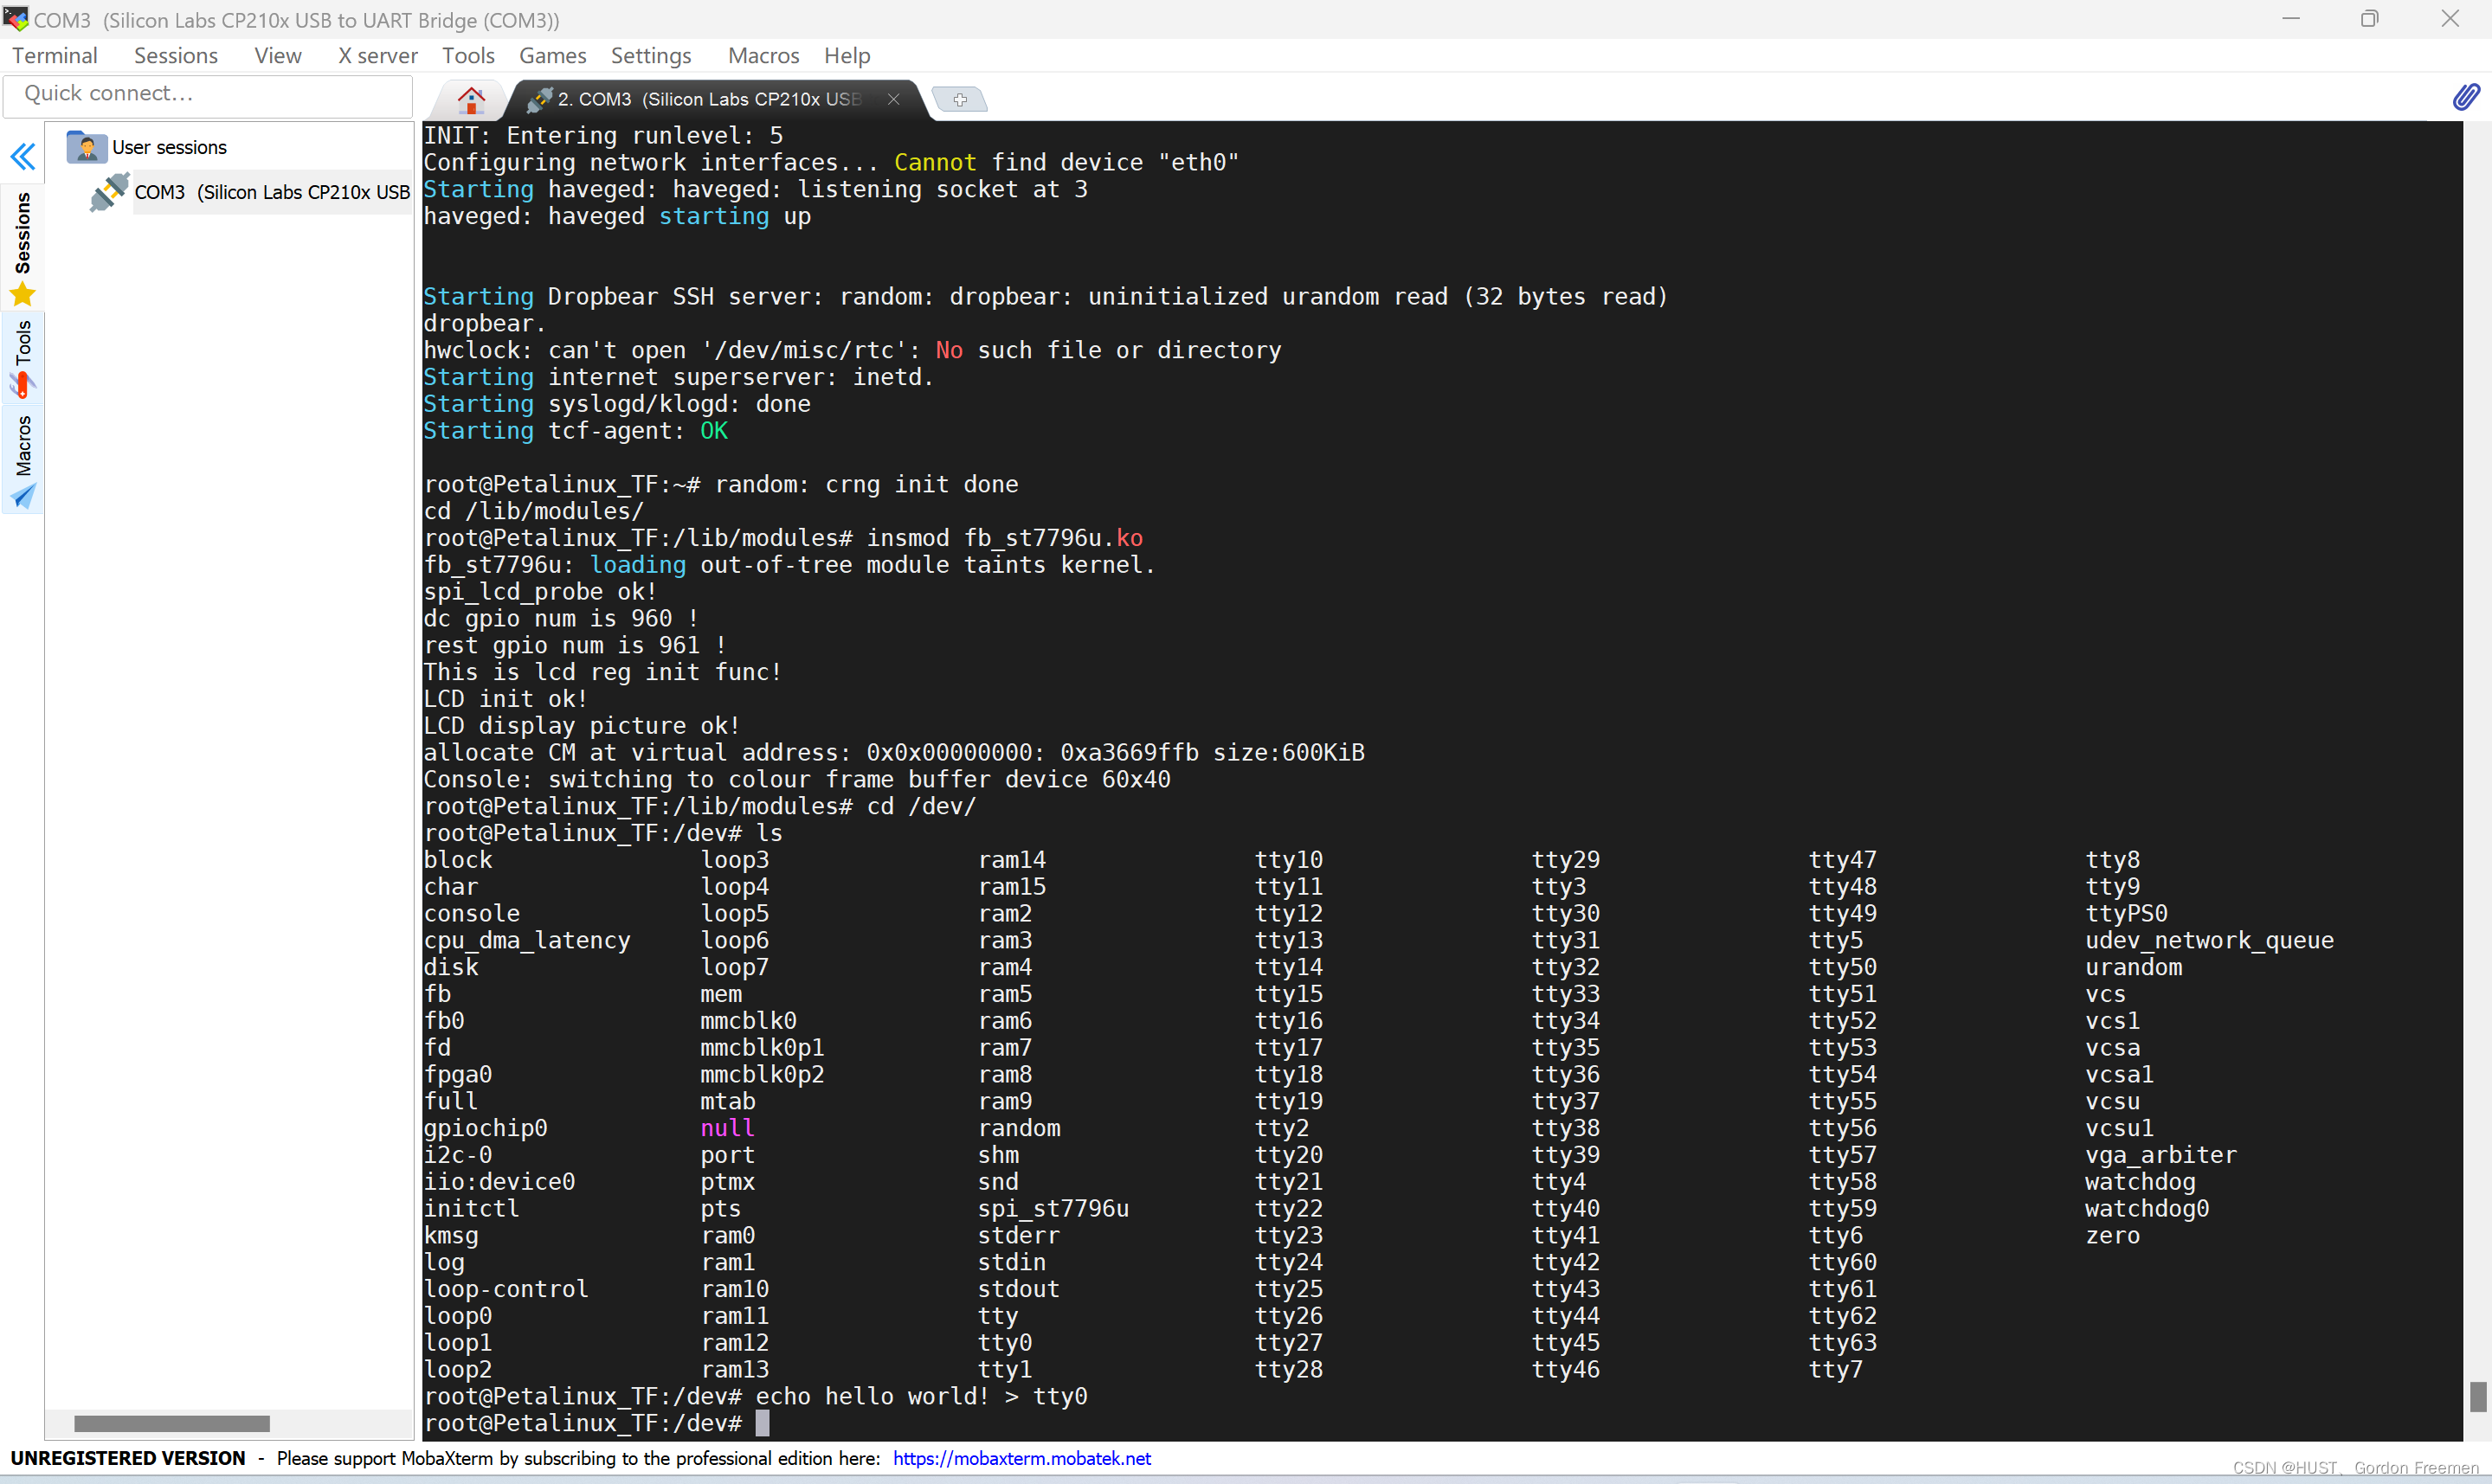Open the Terminal menu
Viewport: 2492px width, 1484px height.
(x=54, y=56)
